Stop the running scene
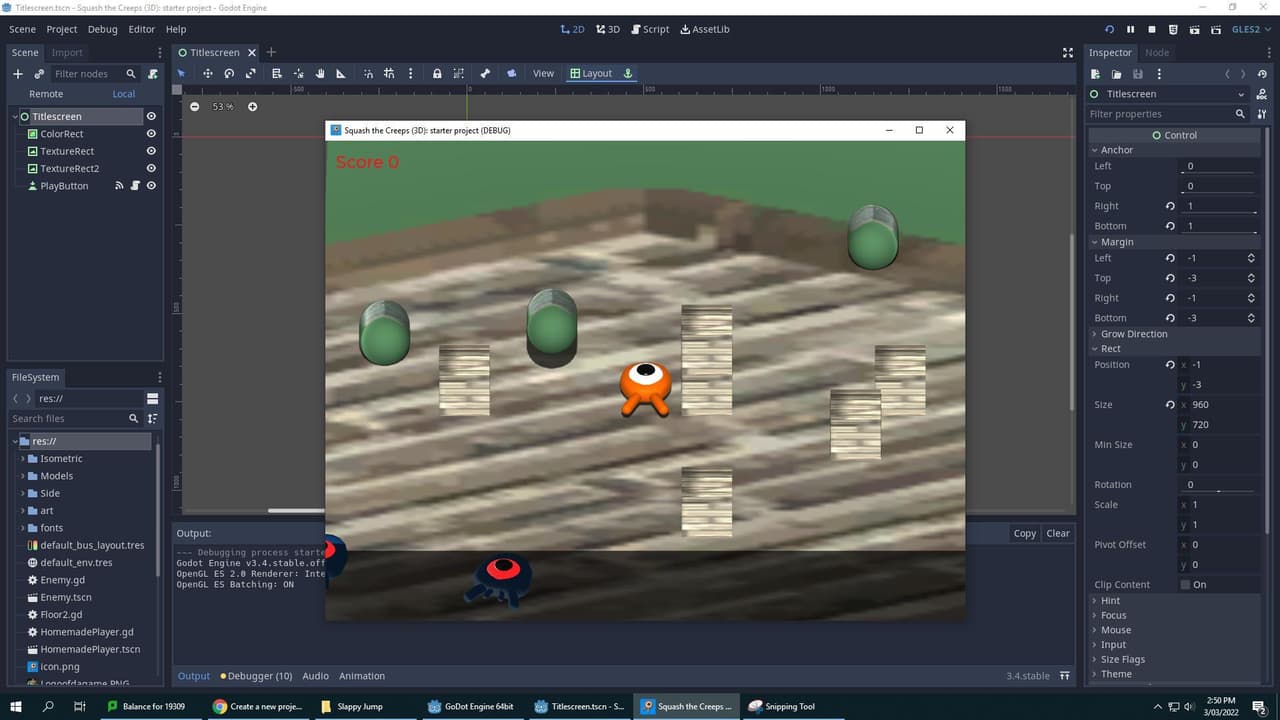The width and height of the screenshot is (1280, 720). coord(1152,29)
